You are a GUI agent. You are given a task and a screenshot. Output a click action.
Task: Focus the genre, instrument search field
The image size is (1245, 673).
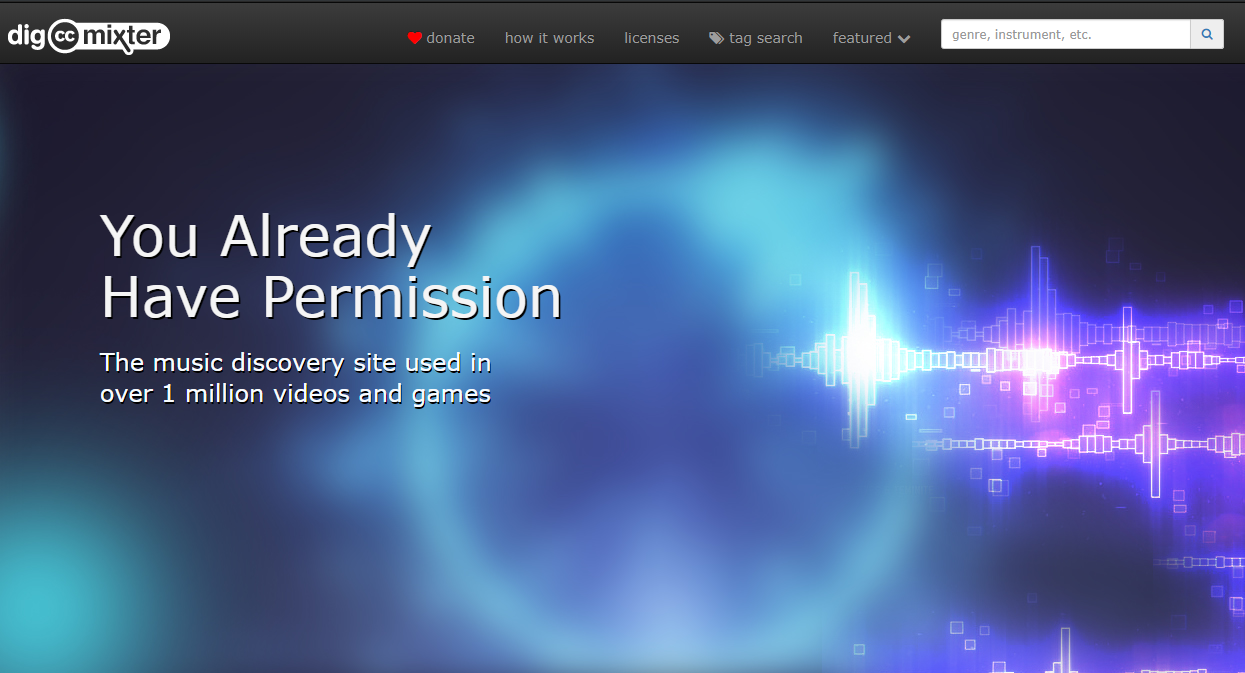pos(1066,34)
